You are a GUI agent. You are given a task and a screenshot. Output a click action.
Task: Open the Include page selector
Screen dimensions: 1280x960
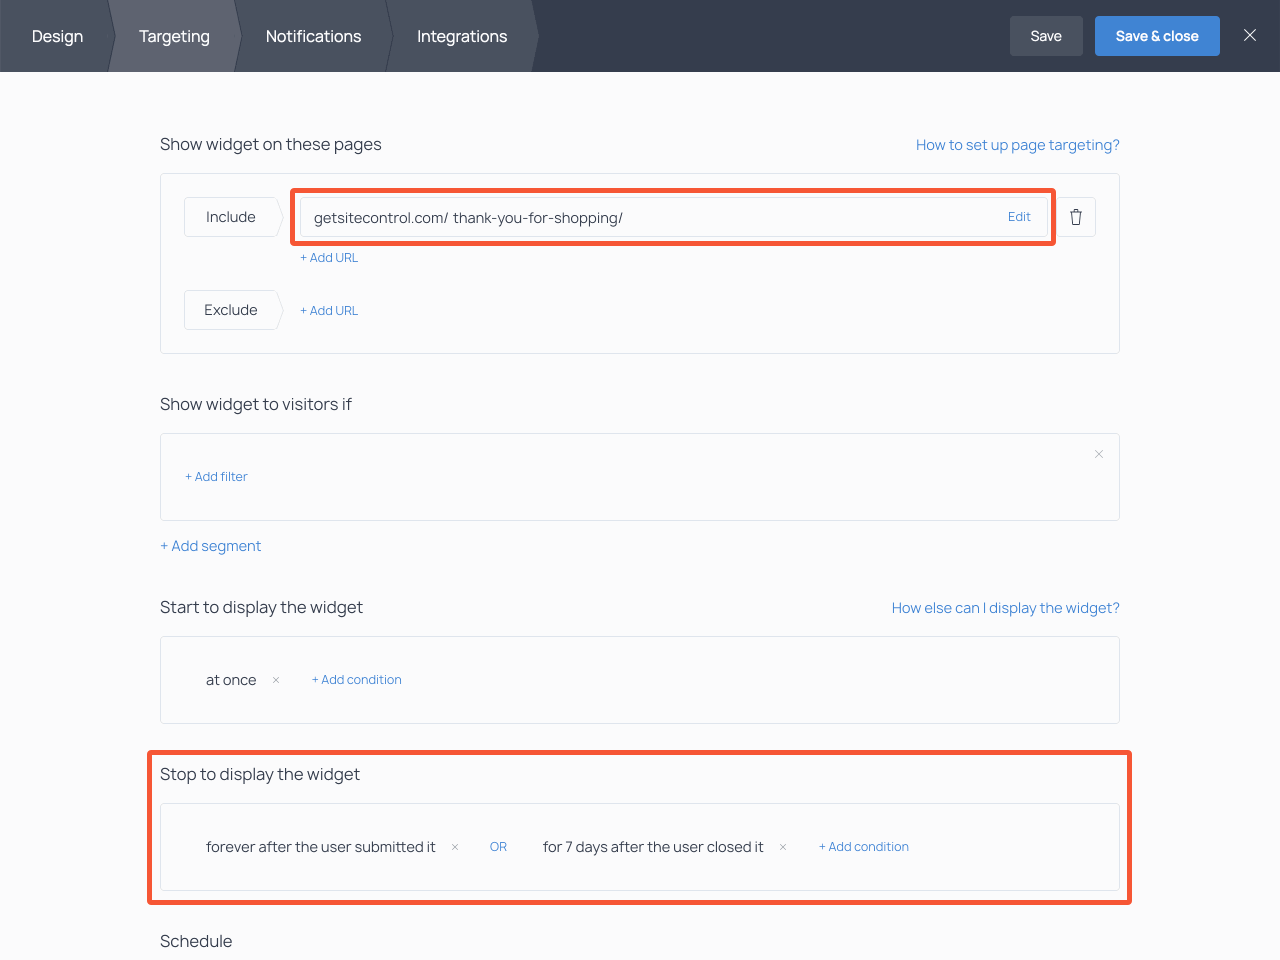[x=231, y=217]
